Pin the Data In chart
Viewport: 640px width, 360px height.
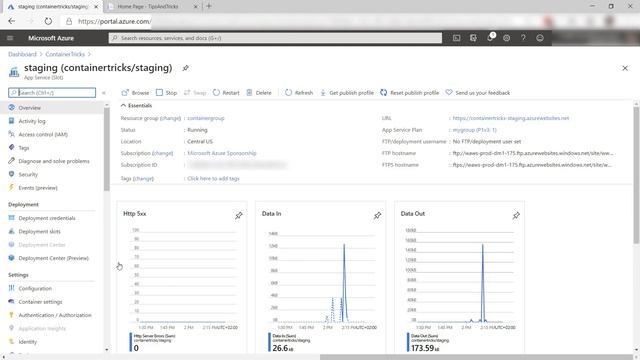(x=378, y=215)
